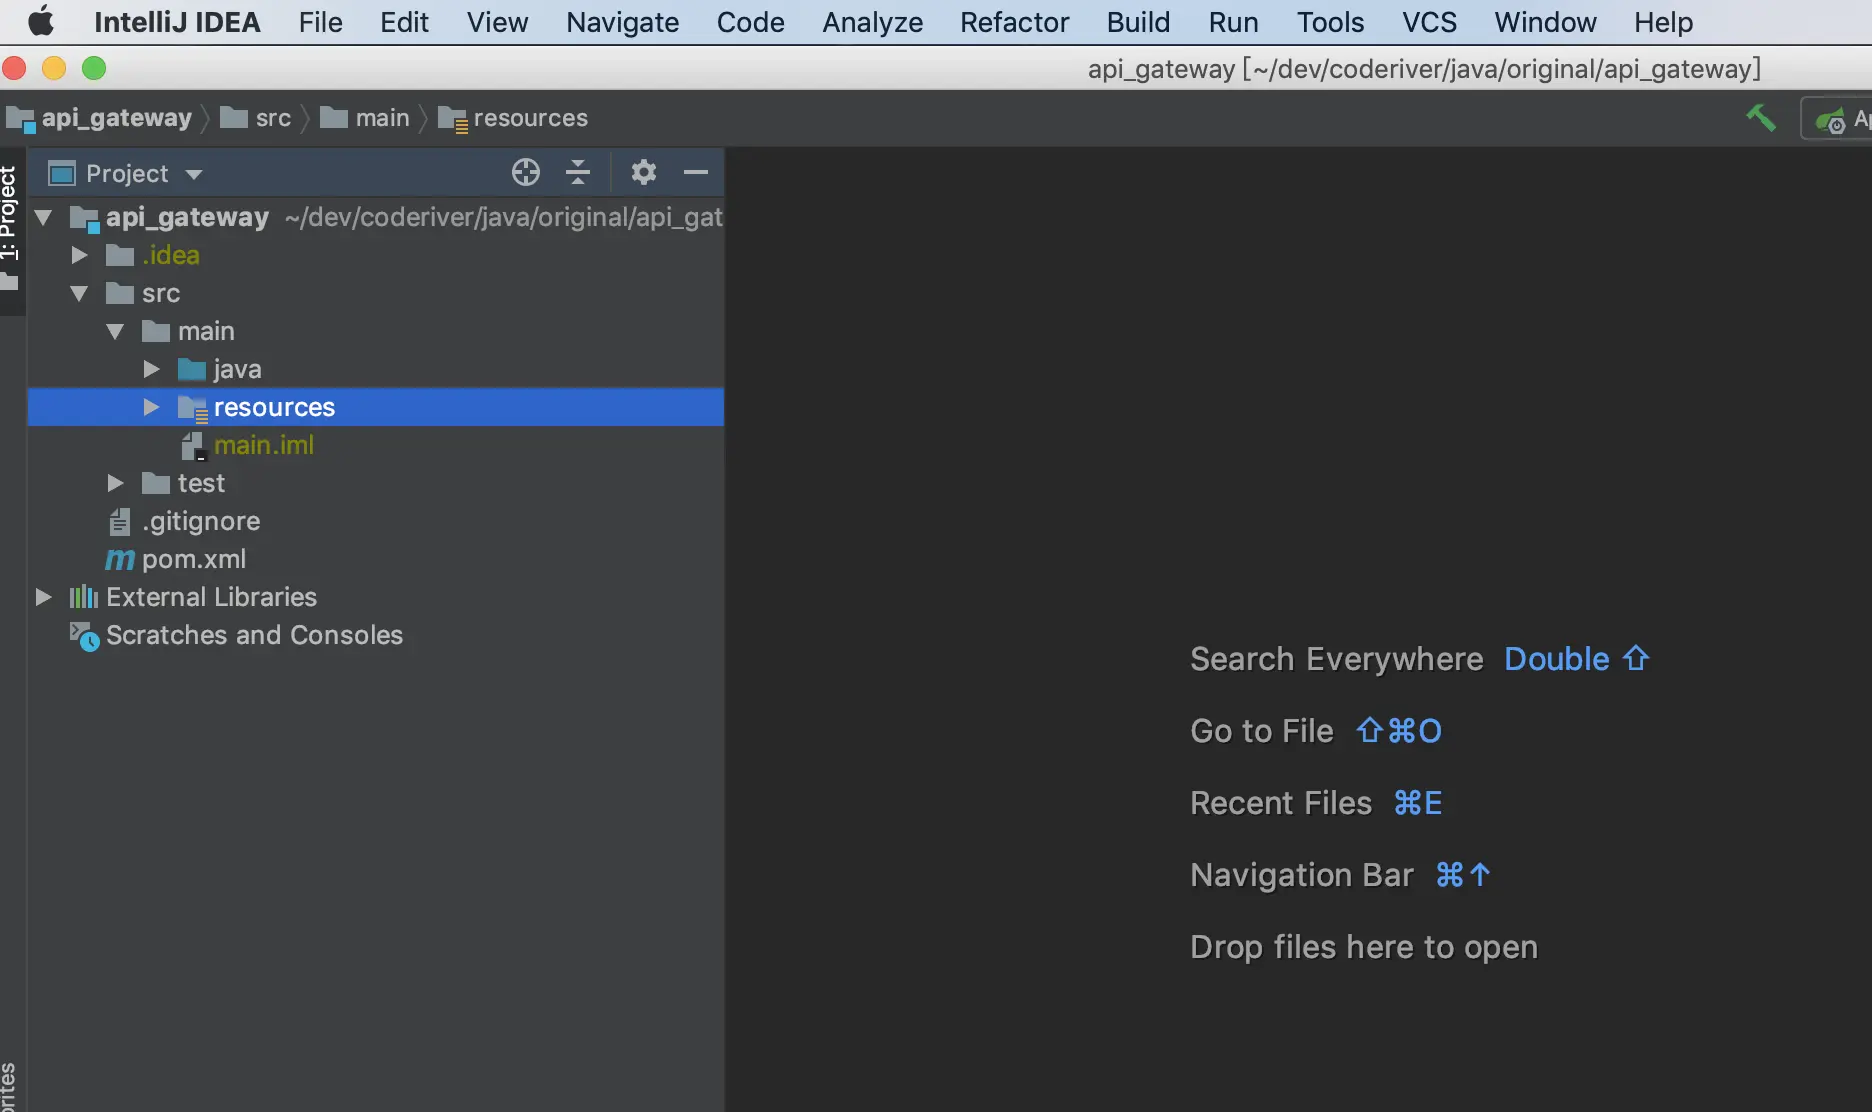Screen dimensions: 1872x1112
Task: Open the Run menu
Action: (1233, 21)
